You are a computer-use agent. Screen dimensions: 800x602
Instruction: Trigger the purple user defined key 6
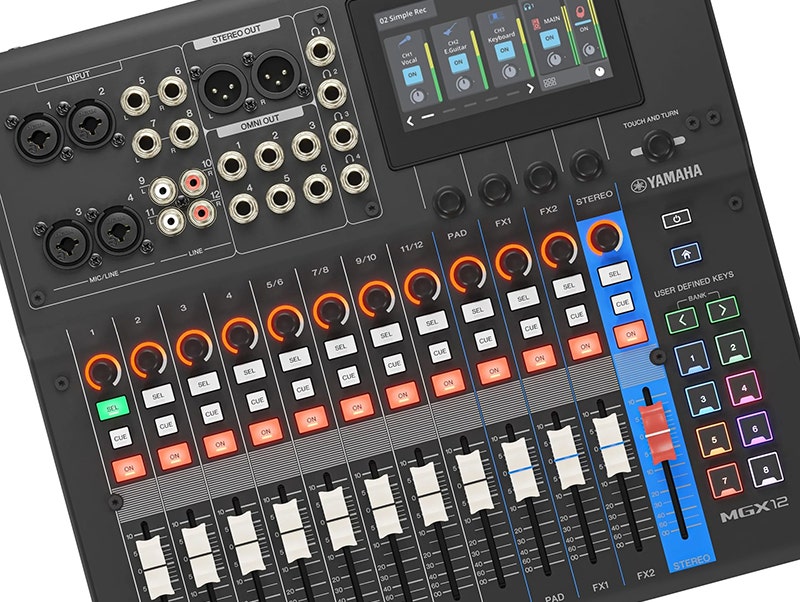(x=755, y=429)
